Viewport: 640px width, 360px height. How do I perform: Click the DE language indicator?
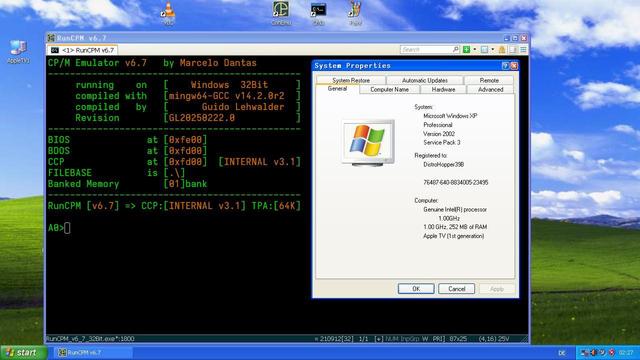pos(562,353)
